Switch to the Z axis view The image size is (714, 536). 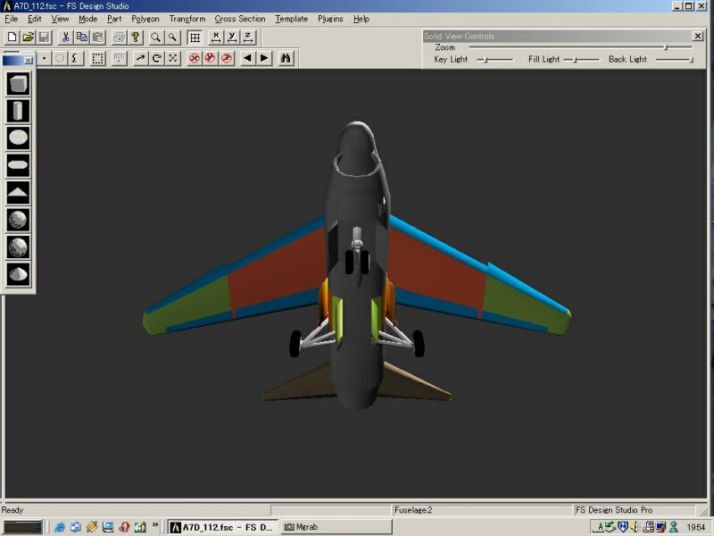coord(248,37)
